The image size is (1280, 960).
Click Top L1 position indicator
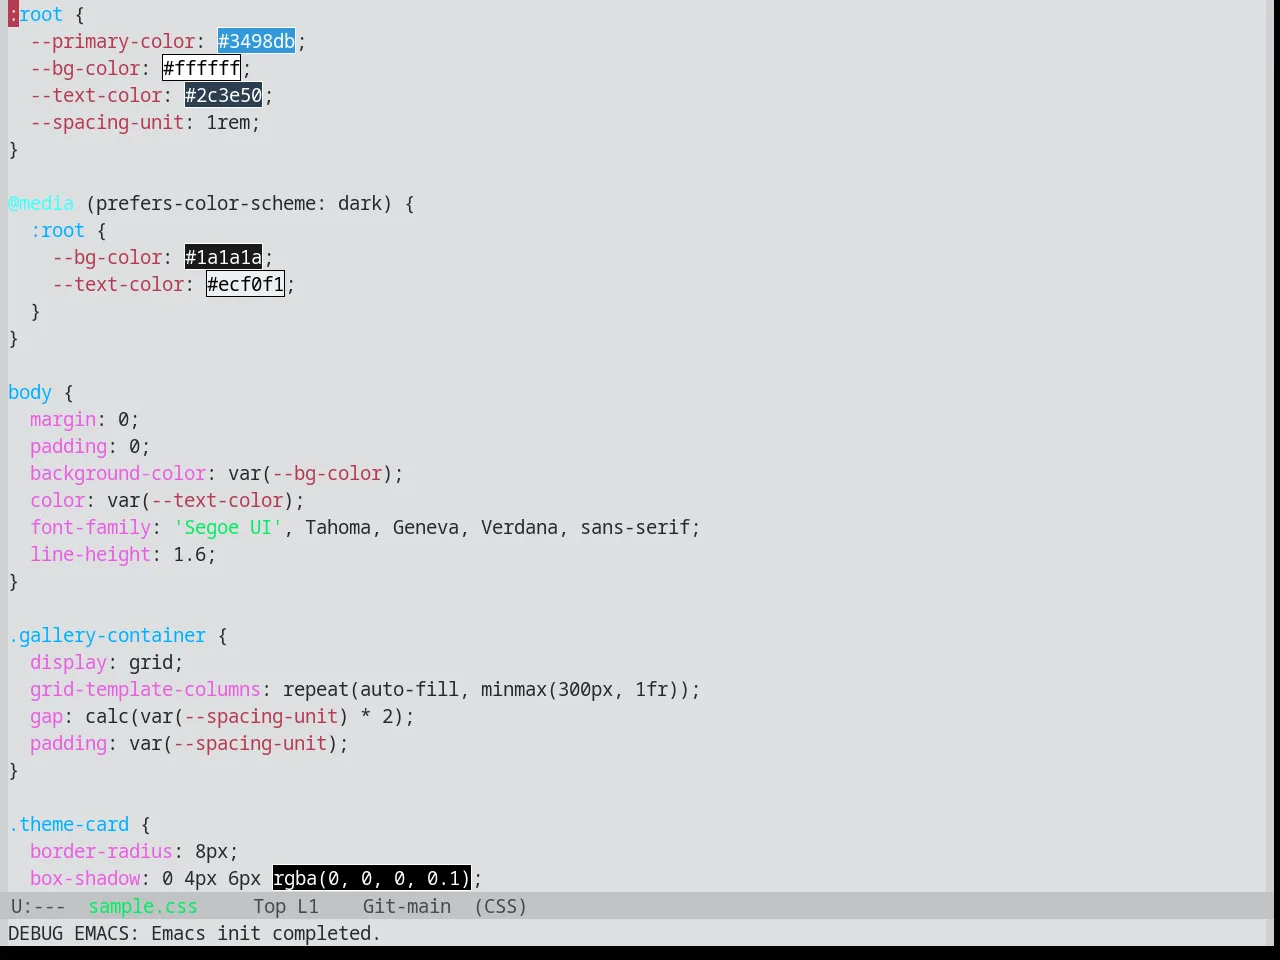click(285, 906)
